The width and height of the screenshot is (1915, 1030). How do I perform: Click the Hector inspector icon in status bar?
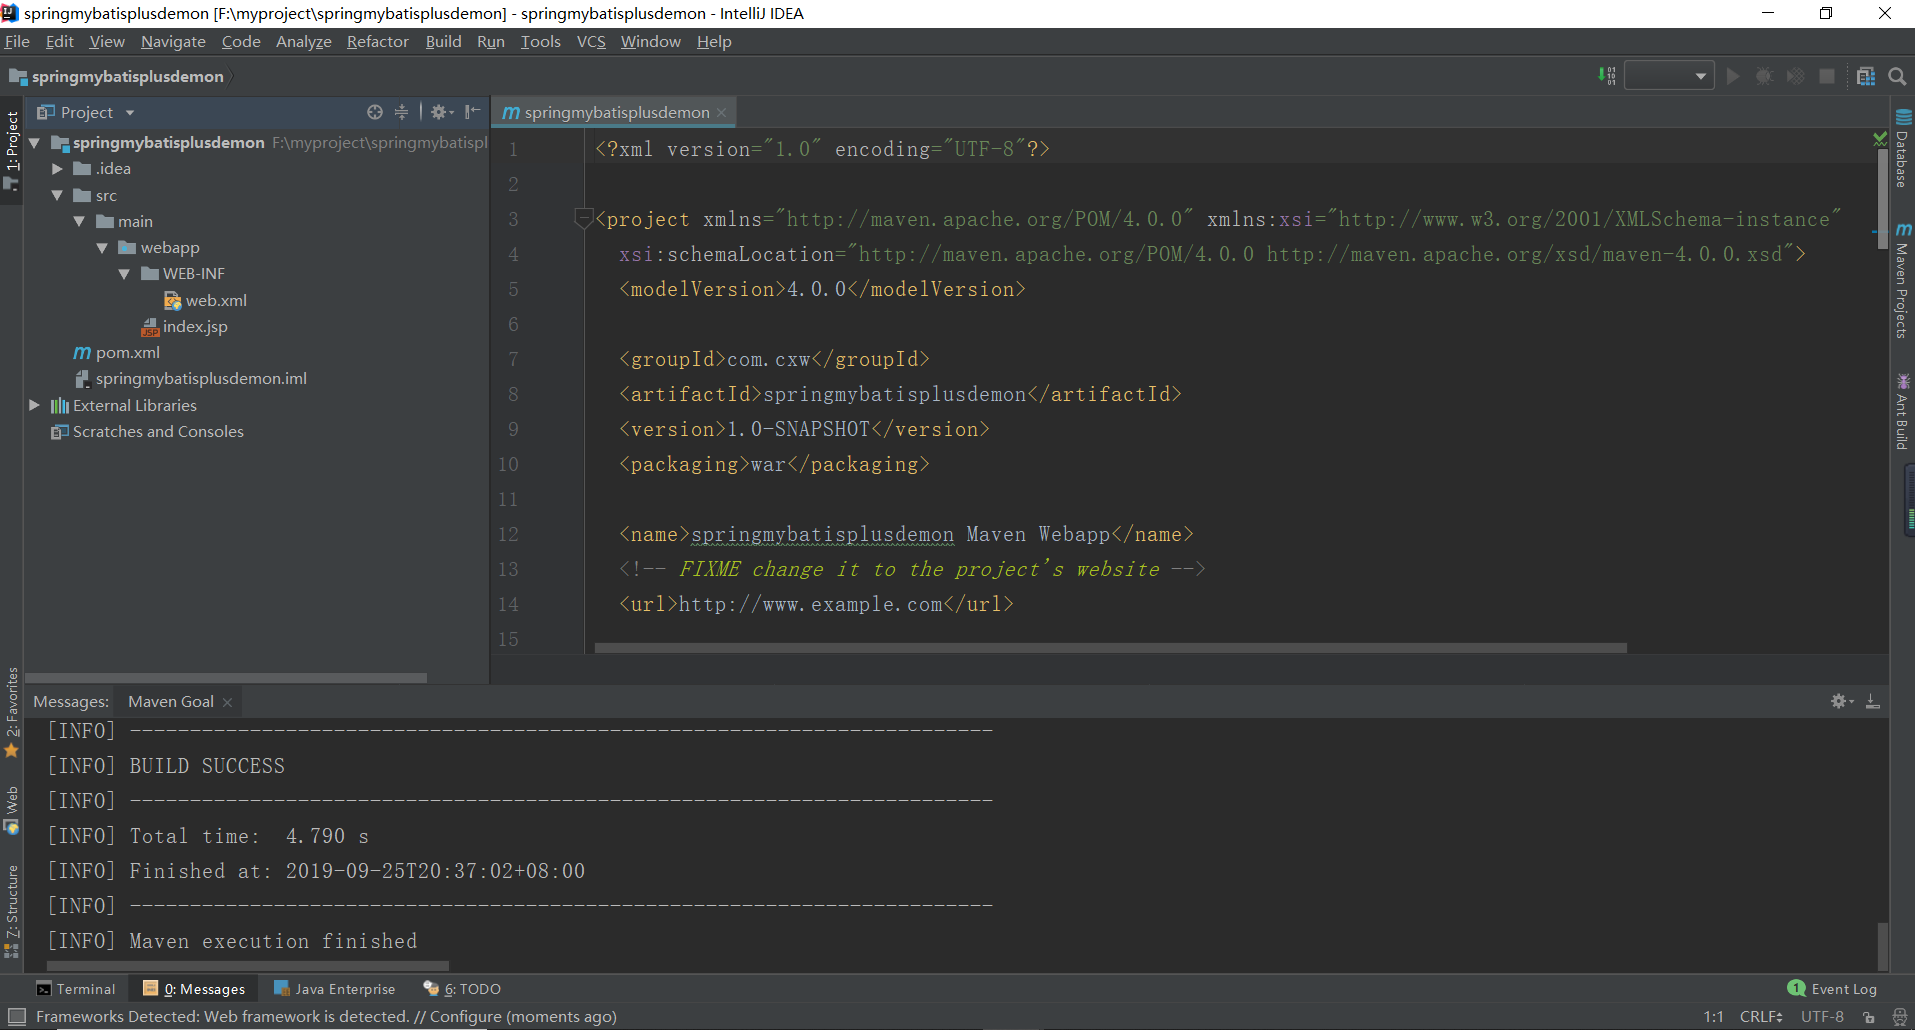pyautogui.click(x=1899, y=1017)
